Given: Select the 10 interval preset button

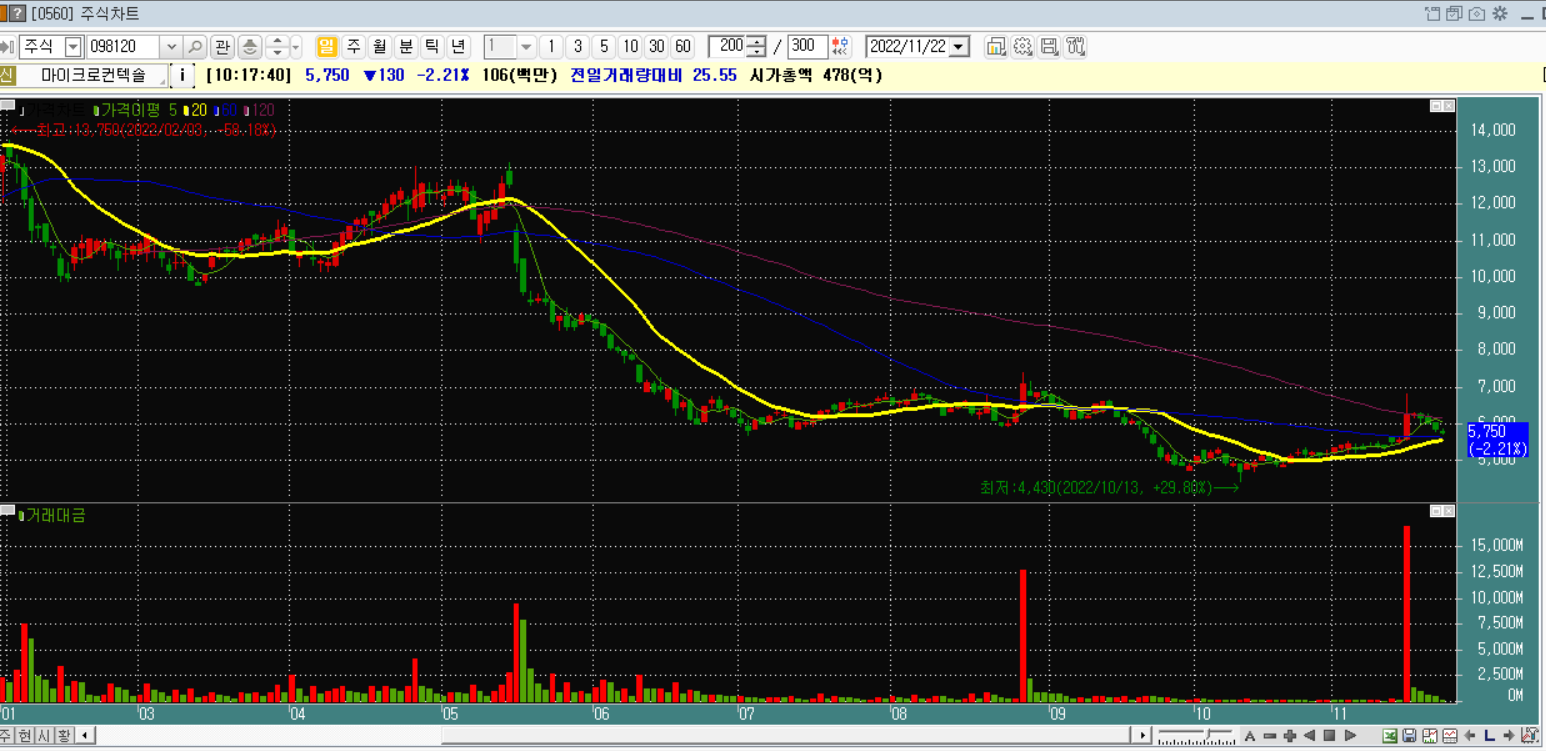Looking at the screenshot, I should [x=630, y=46].
